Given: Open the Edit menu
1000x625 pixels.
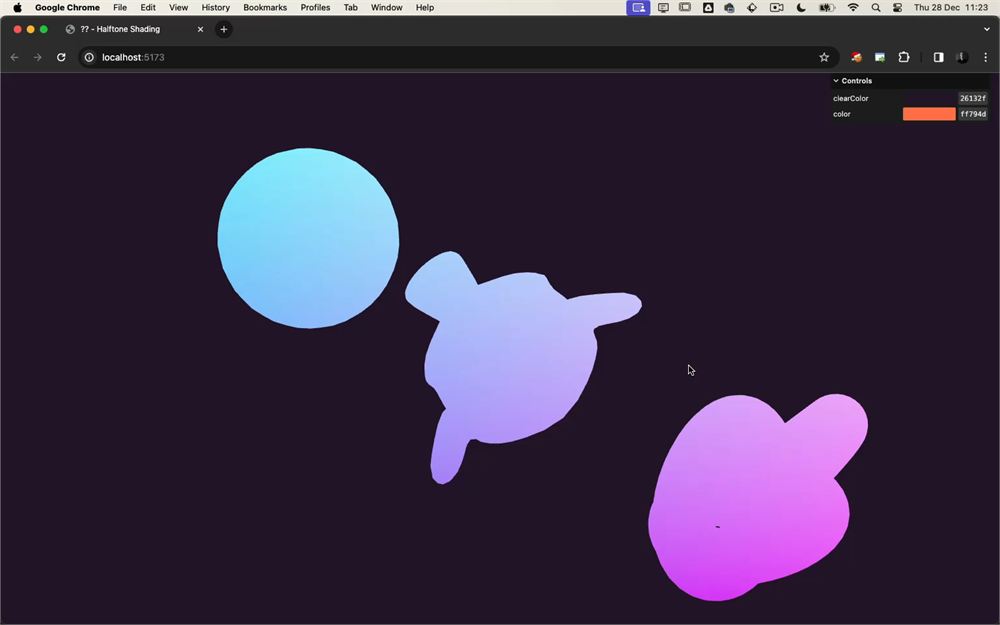Looking at the screenshot, I should click(x=148, y=8).
